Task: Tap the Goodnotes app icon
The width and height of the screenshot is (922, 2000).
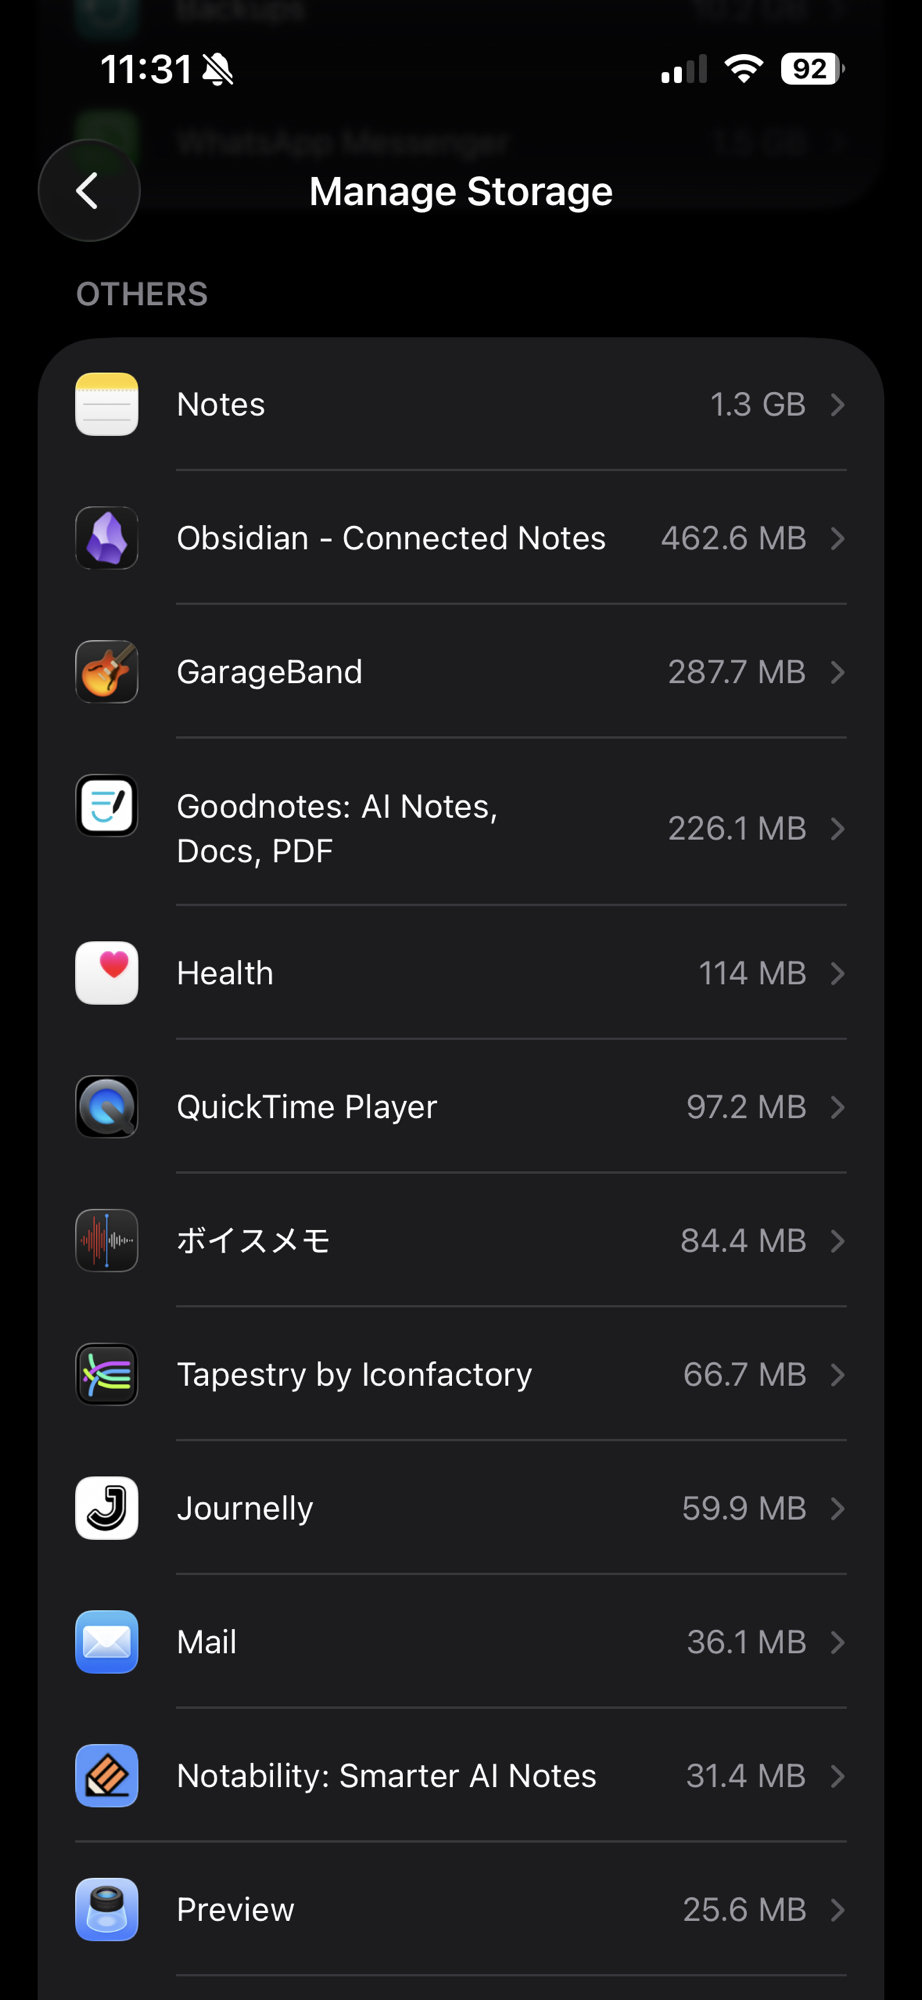Action: (107, 806)
